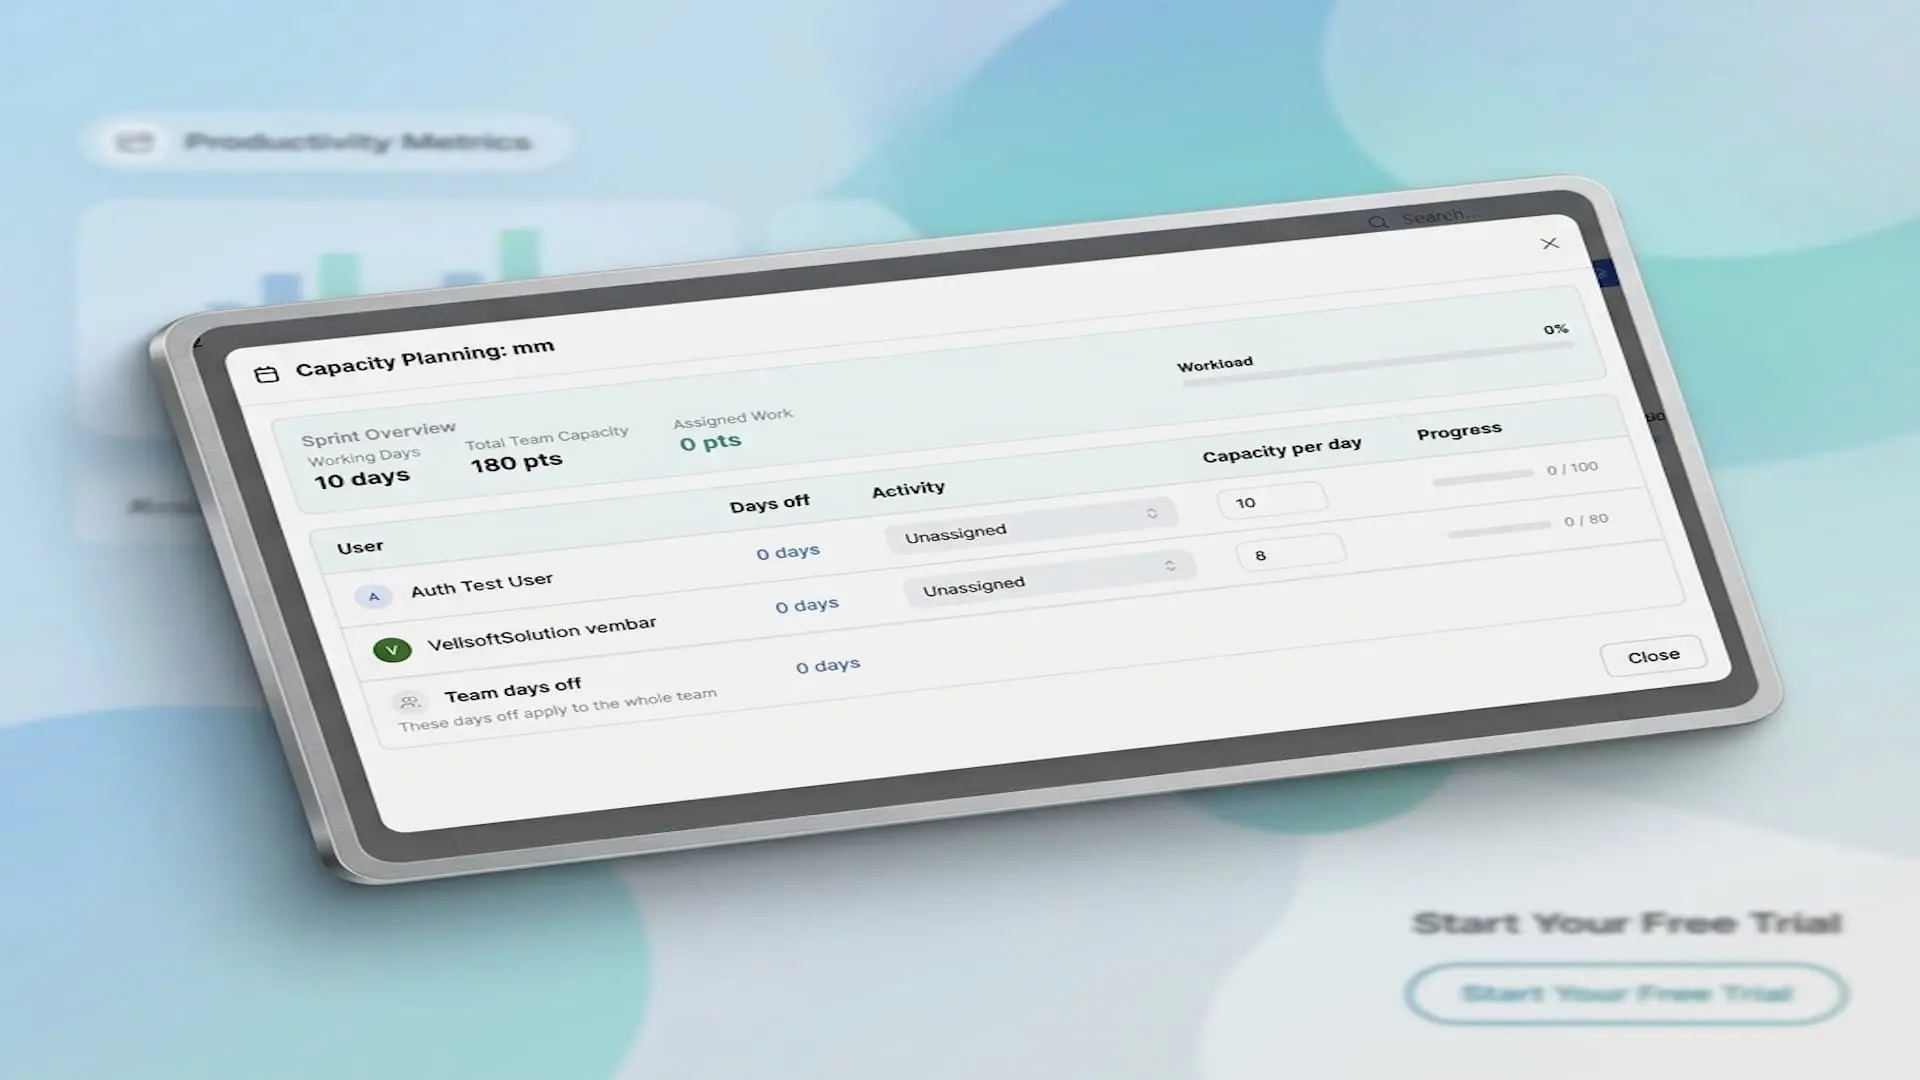Click the Start Your Free Trial button

(x=1626, y=993)
